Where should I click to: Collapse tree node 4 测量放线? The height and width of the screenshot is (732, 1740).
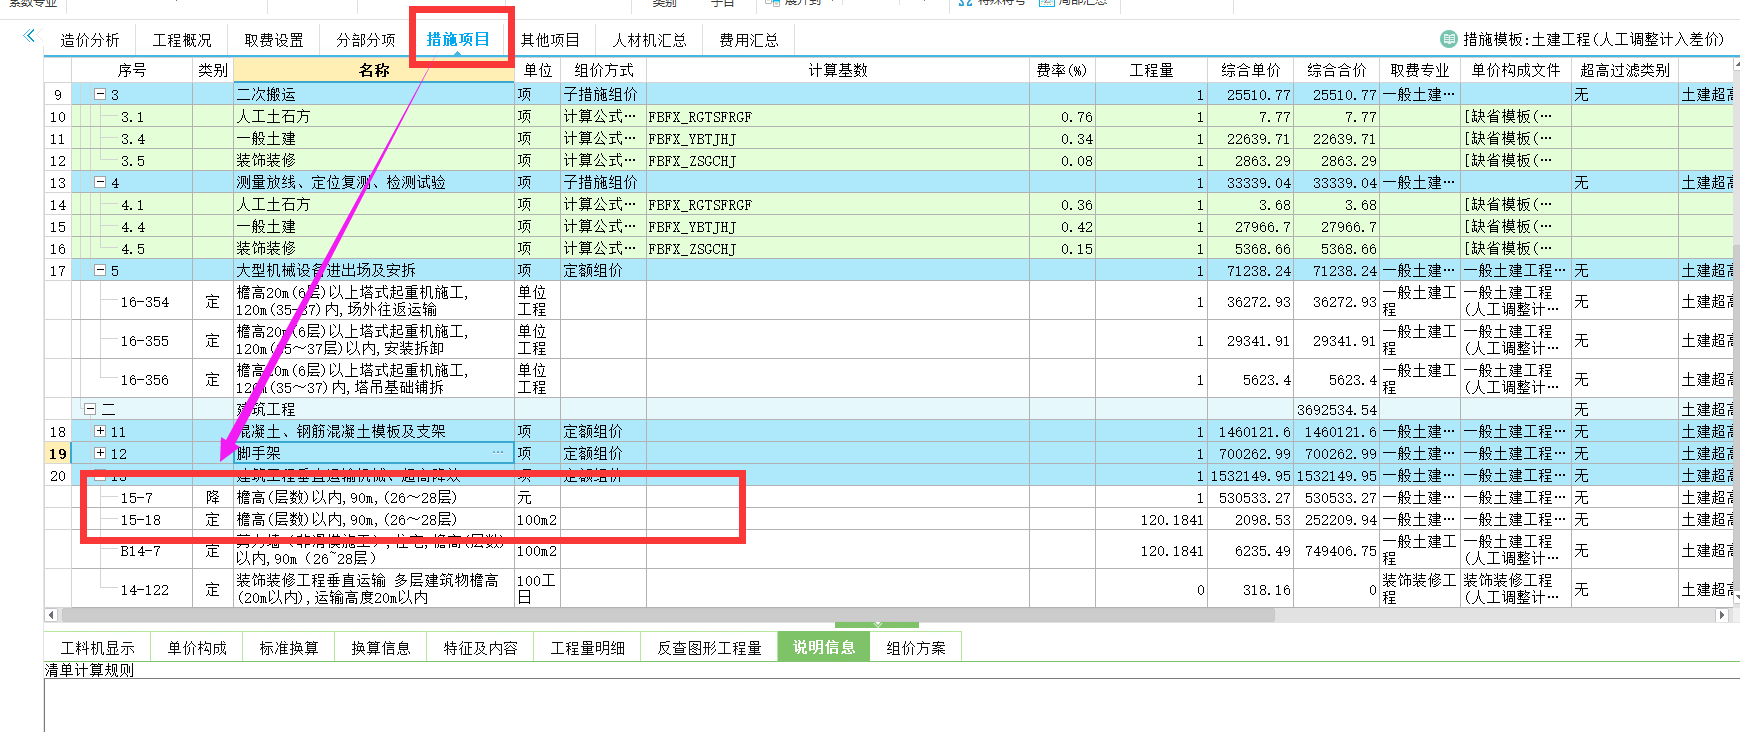[x=100, y=182]
